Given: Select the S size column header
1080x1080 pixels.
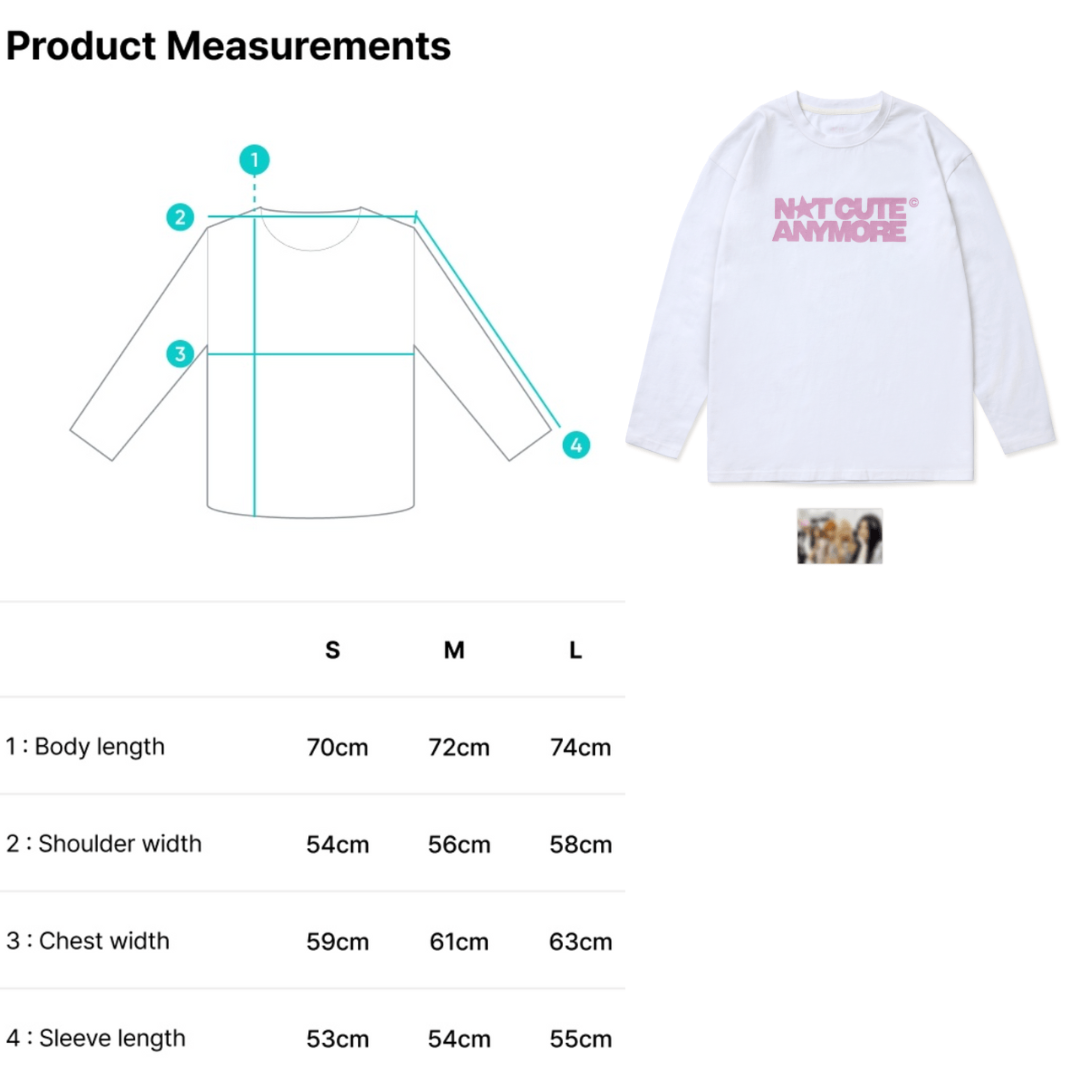Looking at the screenshot, I should [333, 650].
